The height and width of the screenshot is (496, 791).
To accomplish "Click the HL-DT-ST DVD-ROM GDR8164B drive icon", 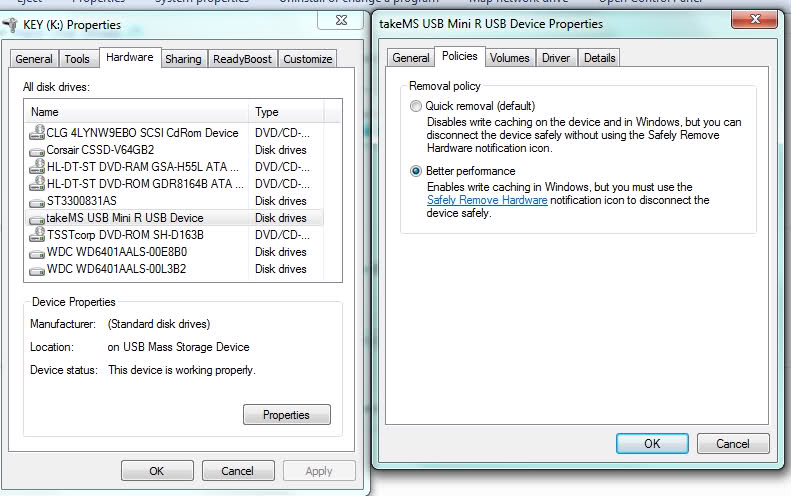I will click(x=37, y=184).
